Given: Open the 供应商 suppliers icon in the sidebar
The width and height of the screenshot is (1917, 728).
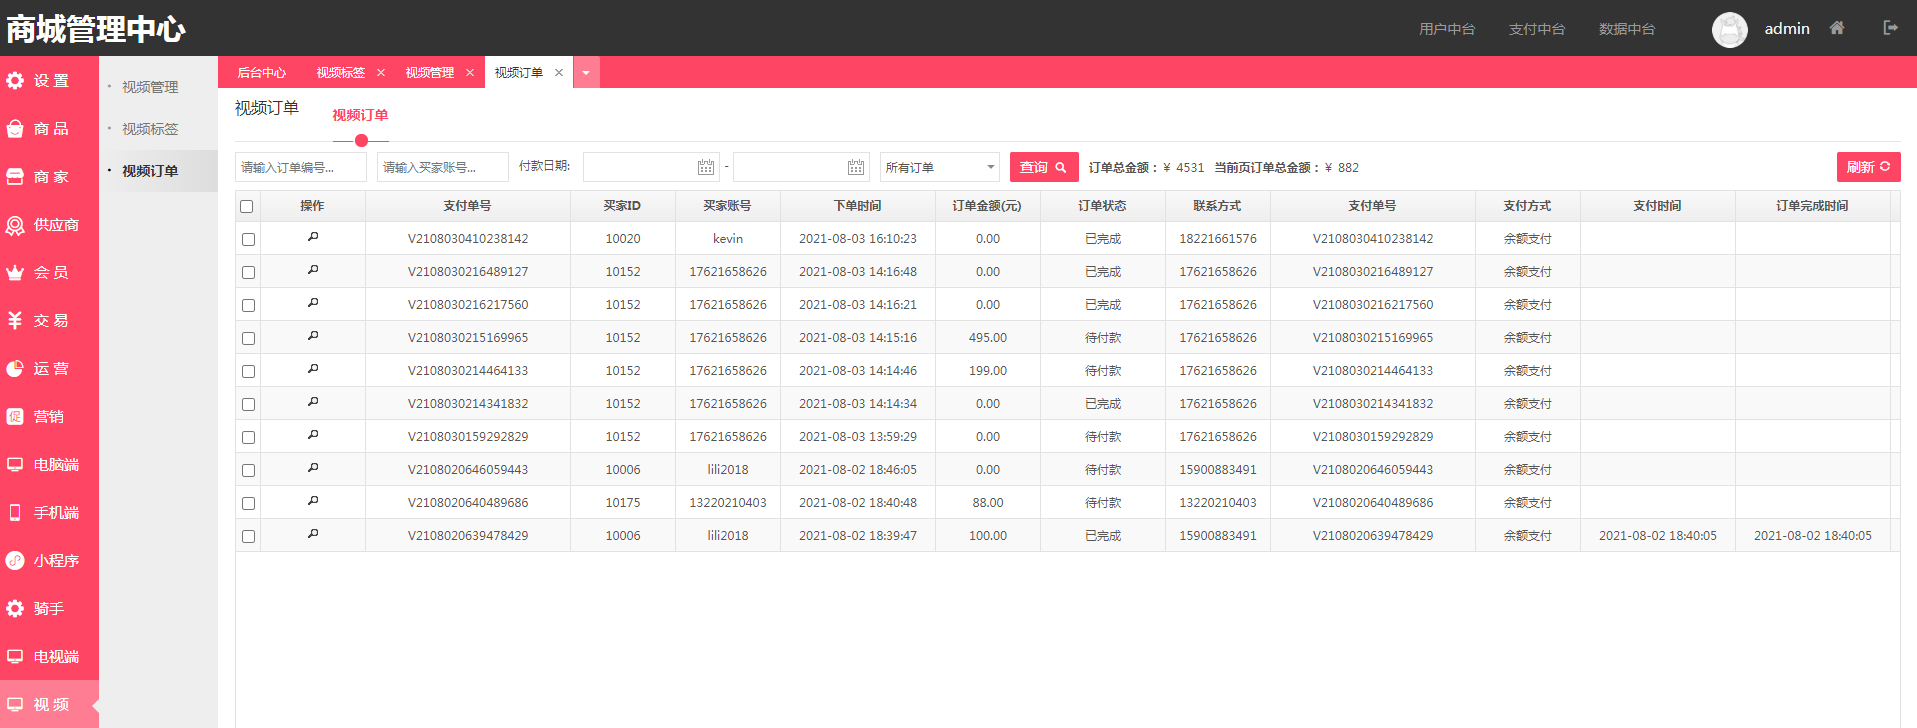Looking at the screenshot, I should [x=15, y=225].
